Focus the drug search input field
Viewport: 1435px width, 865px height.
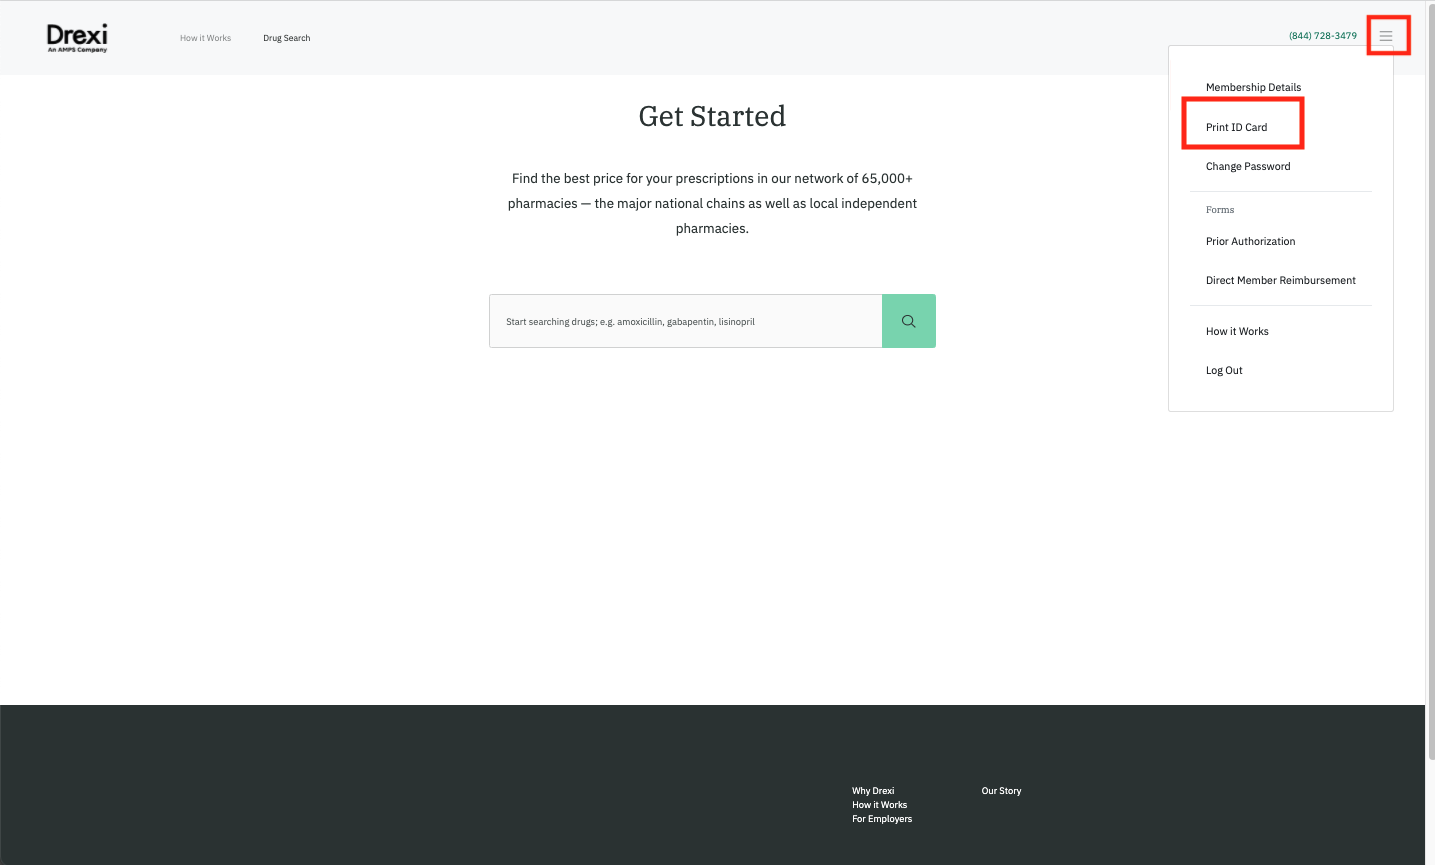tap(685, 321)
